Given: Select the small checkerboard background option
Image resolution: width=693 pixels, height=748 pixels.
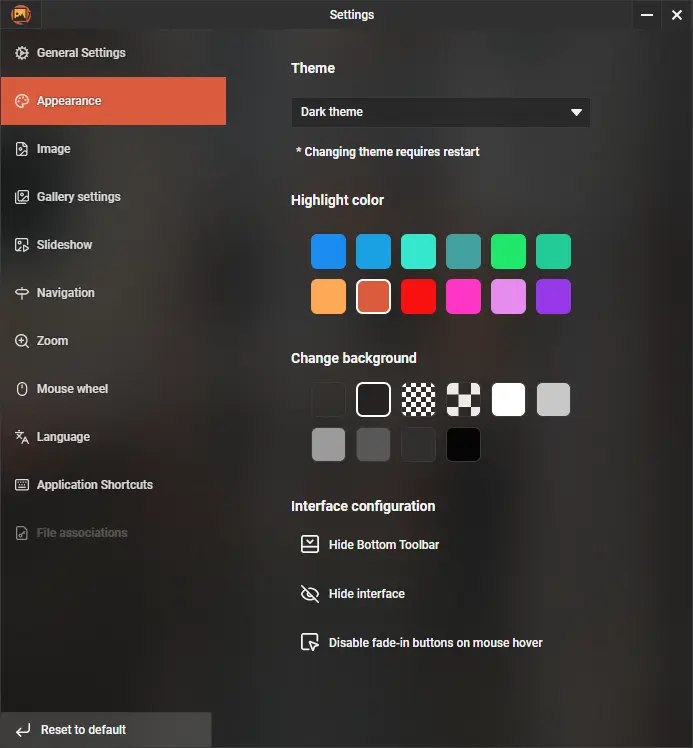Looking at the screenshot, I should (x=418, y=399).
